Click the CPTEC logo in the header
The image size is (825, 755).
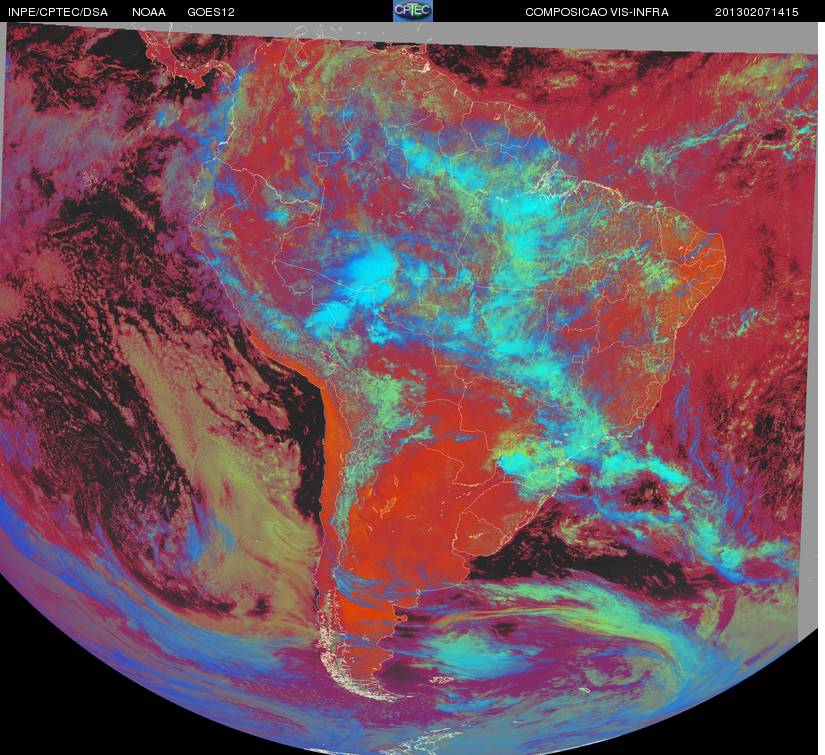(x=413, y=11)
